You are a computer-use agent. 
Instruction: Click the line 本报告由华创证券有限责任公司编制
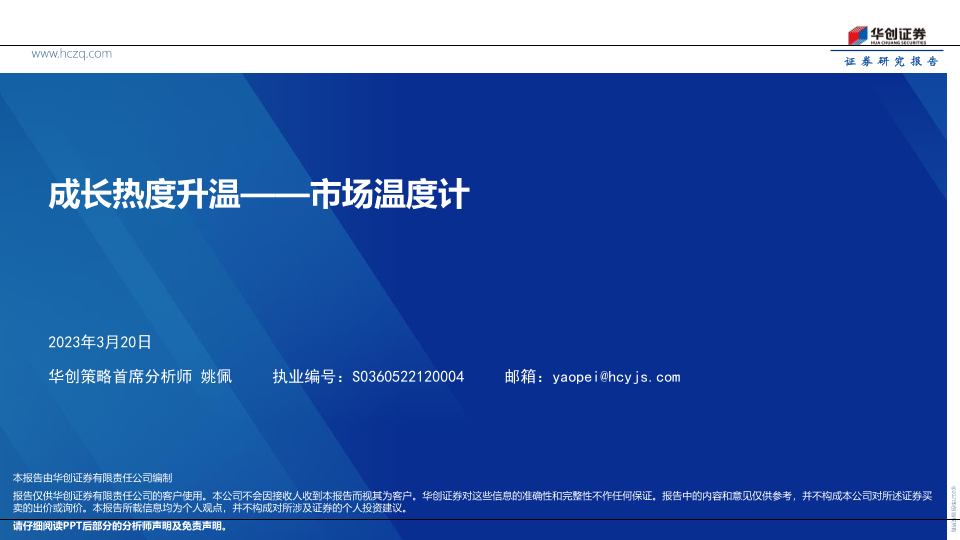(92, 478)
